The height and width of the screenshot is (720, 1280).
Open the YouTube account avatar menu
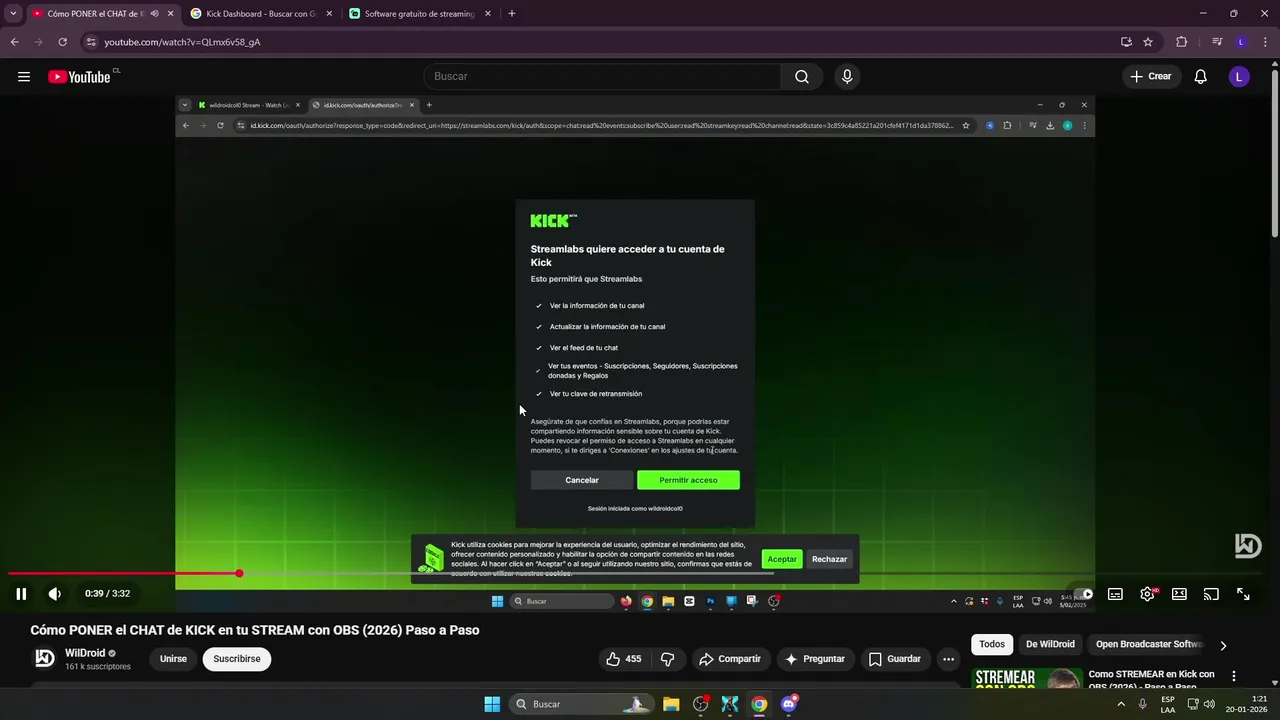[1239, 77]
